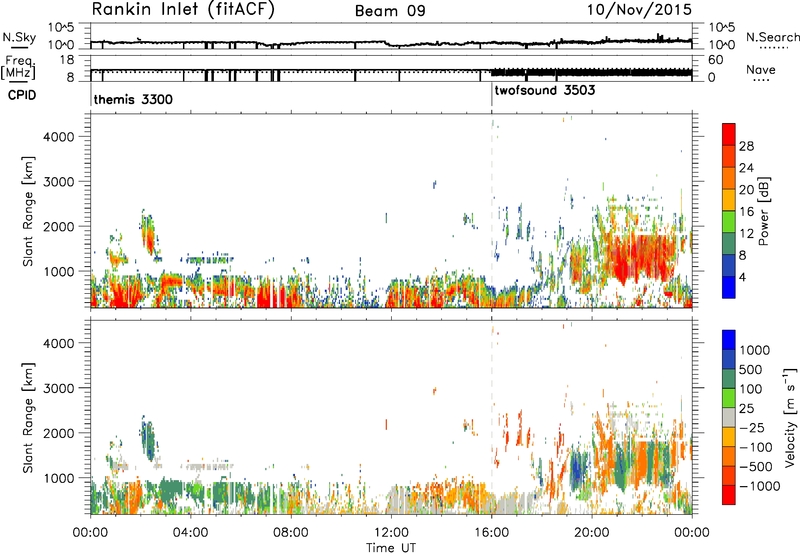800x554 pixels.
Task: Click the '04:00' time axis tick label
Action: coord(190,533)
